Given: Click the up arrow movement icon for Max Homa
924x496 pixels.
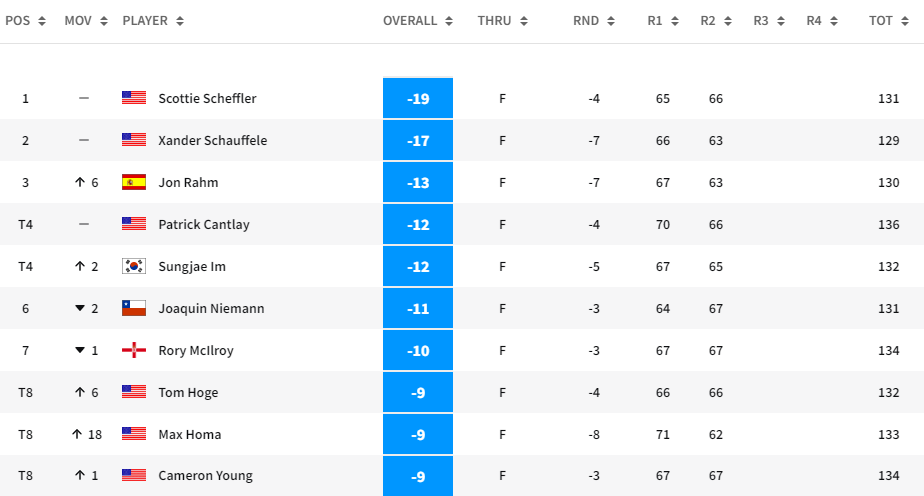Looking at the screenshot, I should (77, 434).
